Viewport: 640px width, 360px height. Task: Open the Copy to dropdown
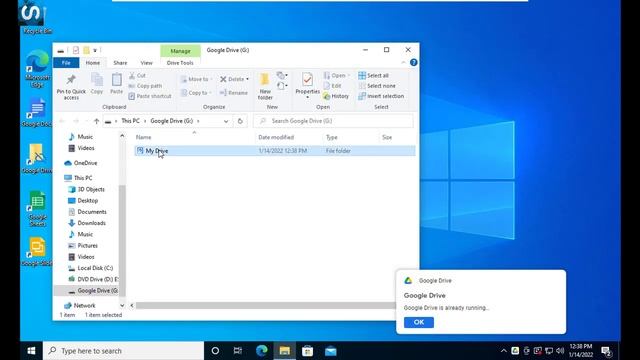point(196,93)
